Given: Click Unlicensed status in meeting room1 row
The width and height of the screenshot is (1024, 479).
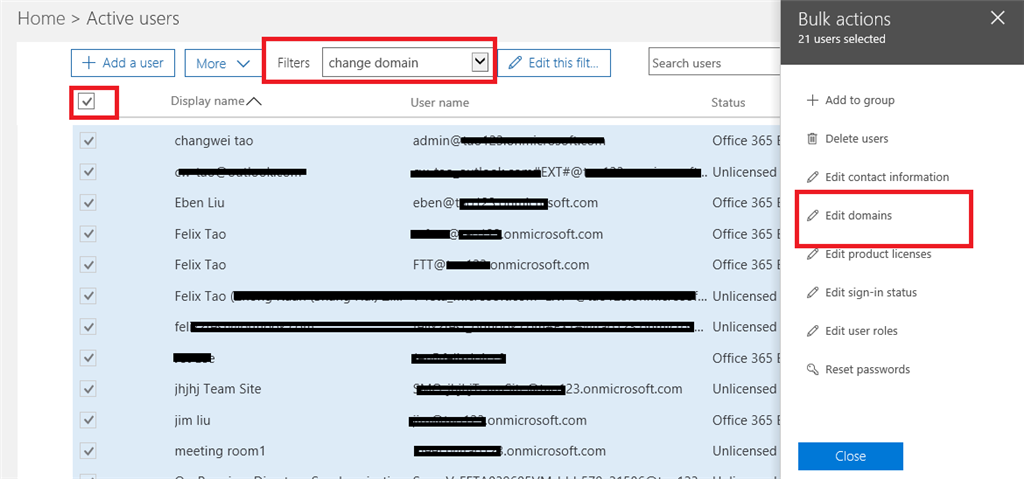Looking at the screenshot, I should pos(744,451).
